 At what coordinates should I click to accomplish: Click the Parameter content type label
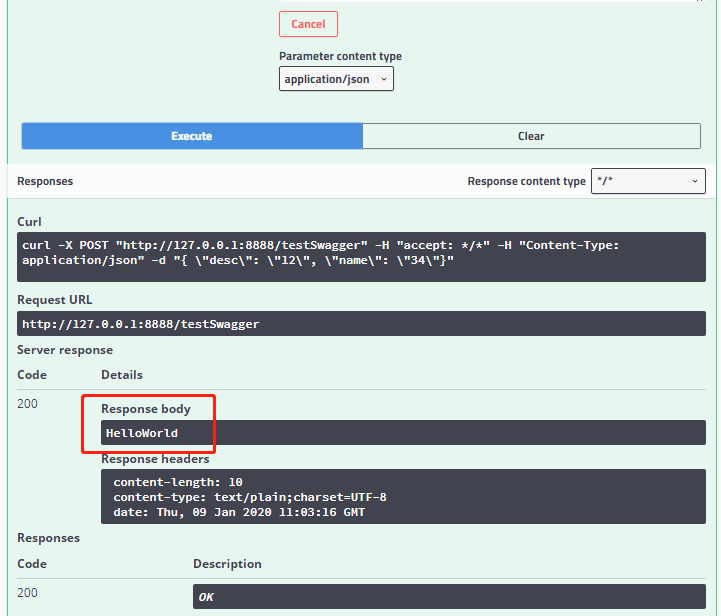click(340, 56)
